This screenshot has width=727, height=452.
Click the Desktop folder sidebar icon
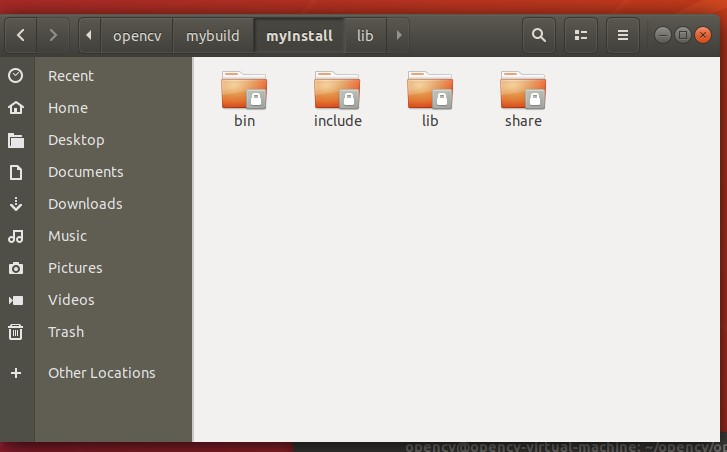click(x=16, y=140)
